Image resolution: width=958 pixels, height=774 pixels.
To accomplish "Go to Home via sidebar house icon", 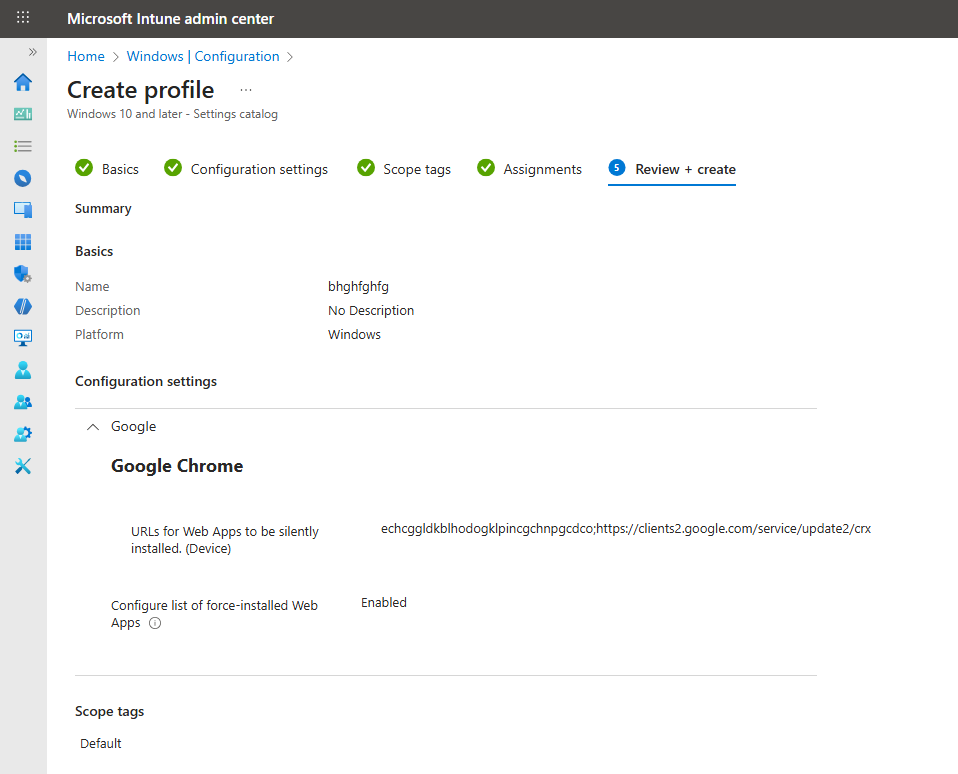I will [23, 82].
